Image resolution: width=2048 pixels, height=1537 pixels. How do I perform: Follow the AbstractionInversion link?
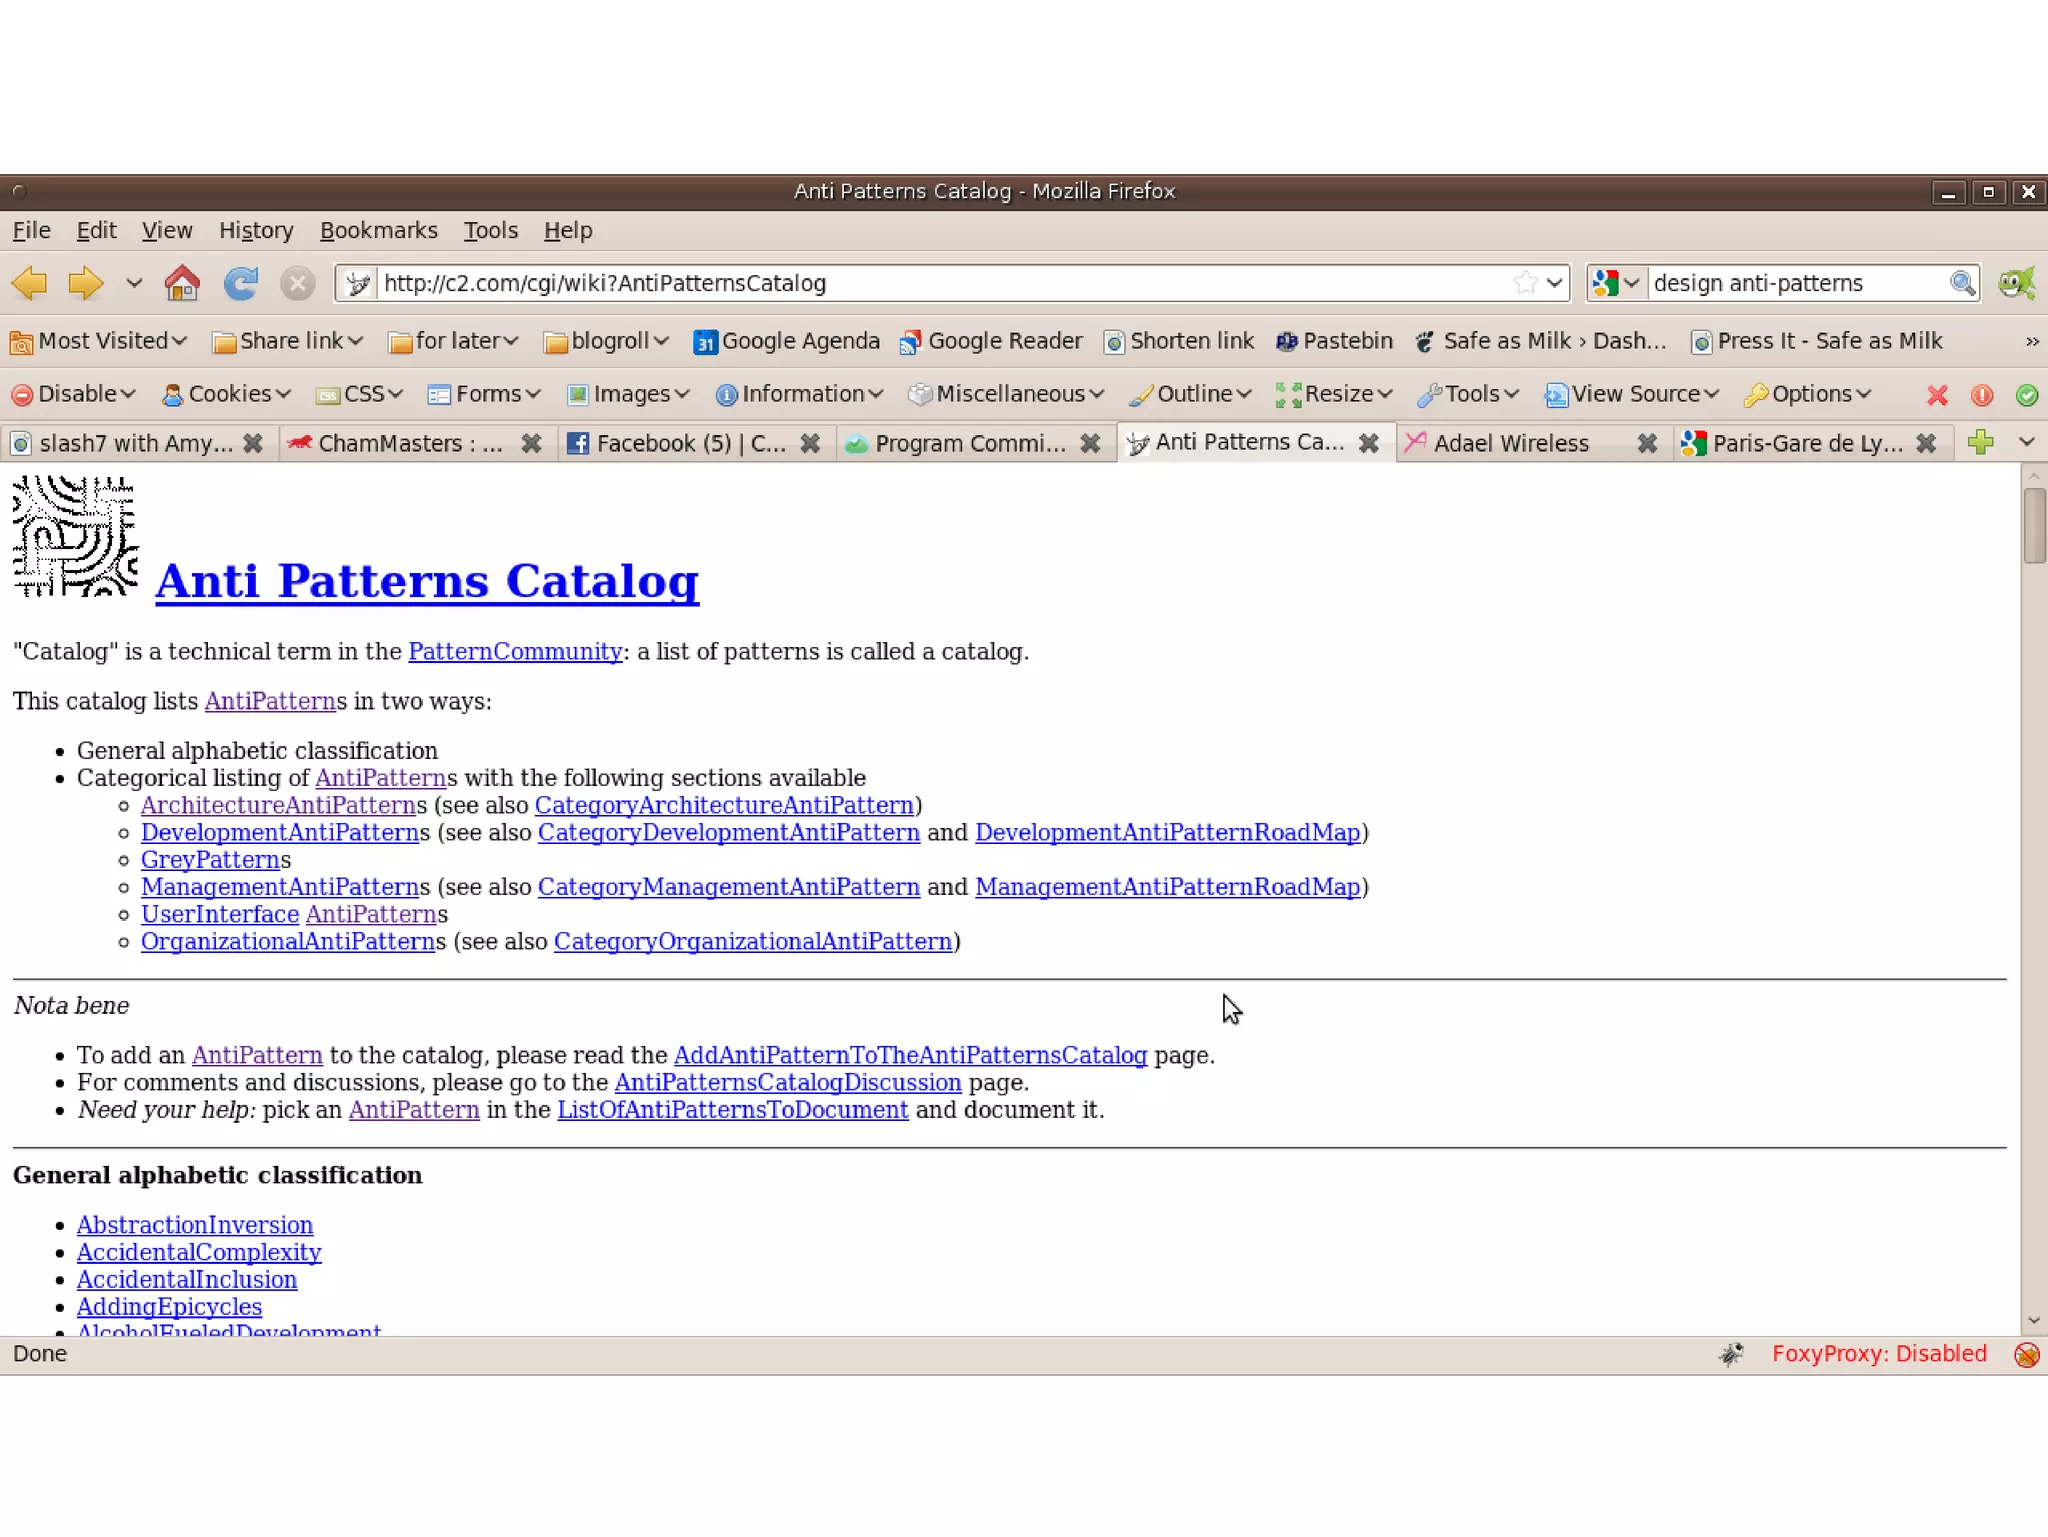(195, 1225)
